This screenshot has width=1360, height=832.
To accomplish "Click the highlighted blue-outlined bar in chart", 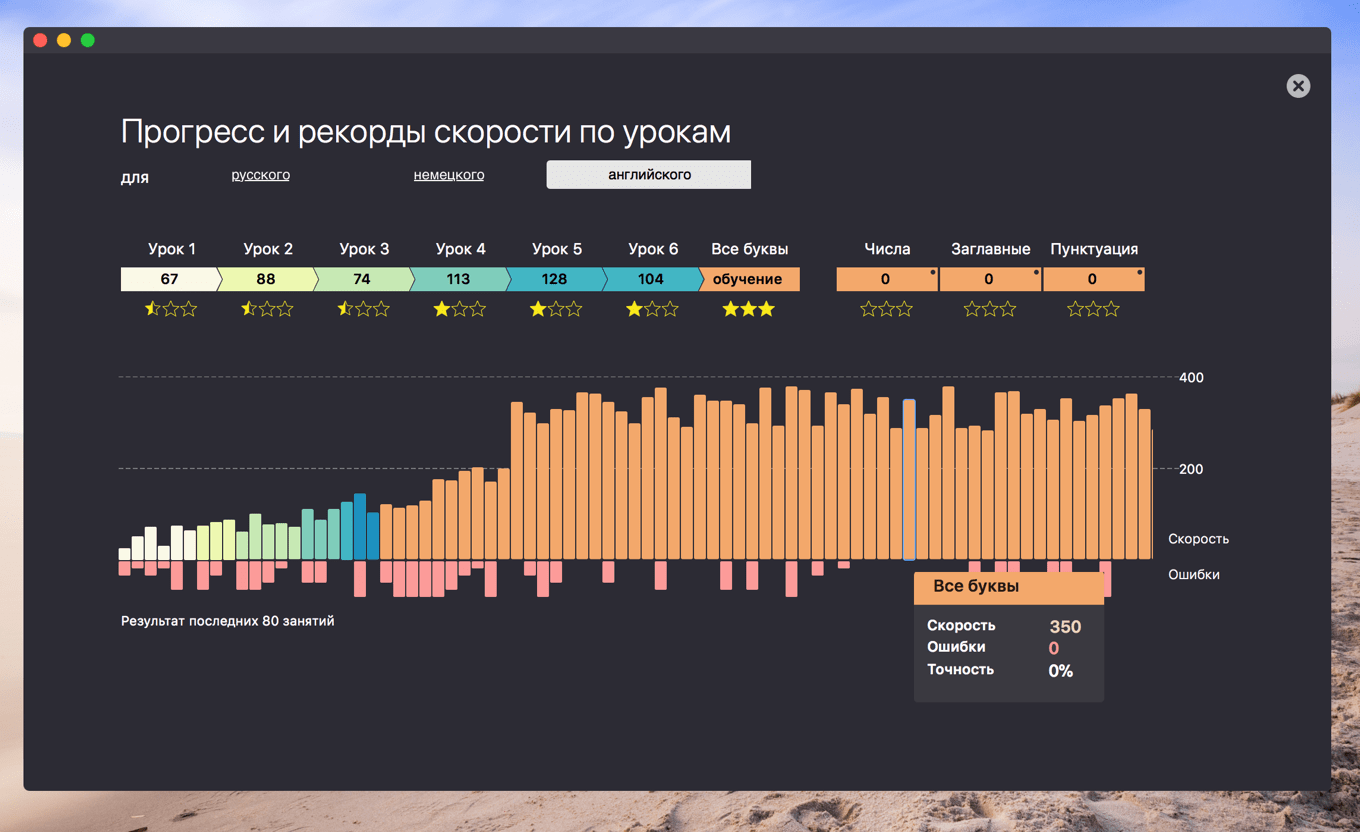I will click(909, 480).
